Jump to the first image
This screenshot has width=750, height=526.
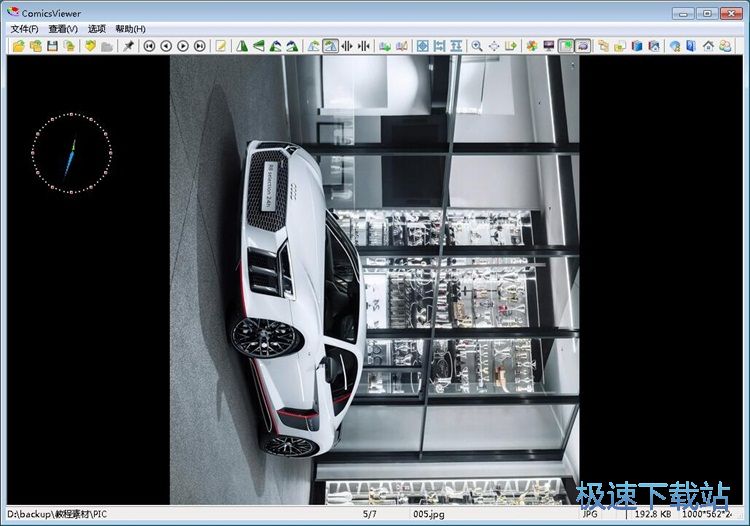[x=149, y=46]
